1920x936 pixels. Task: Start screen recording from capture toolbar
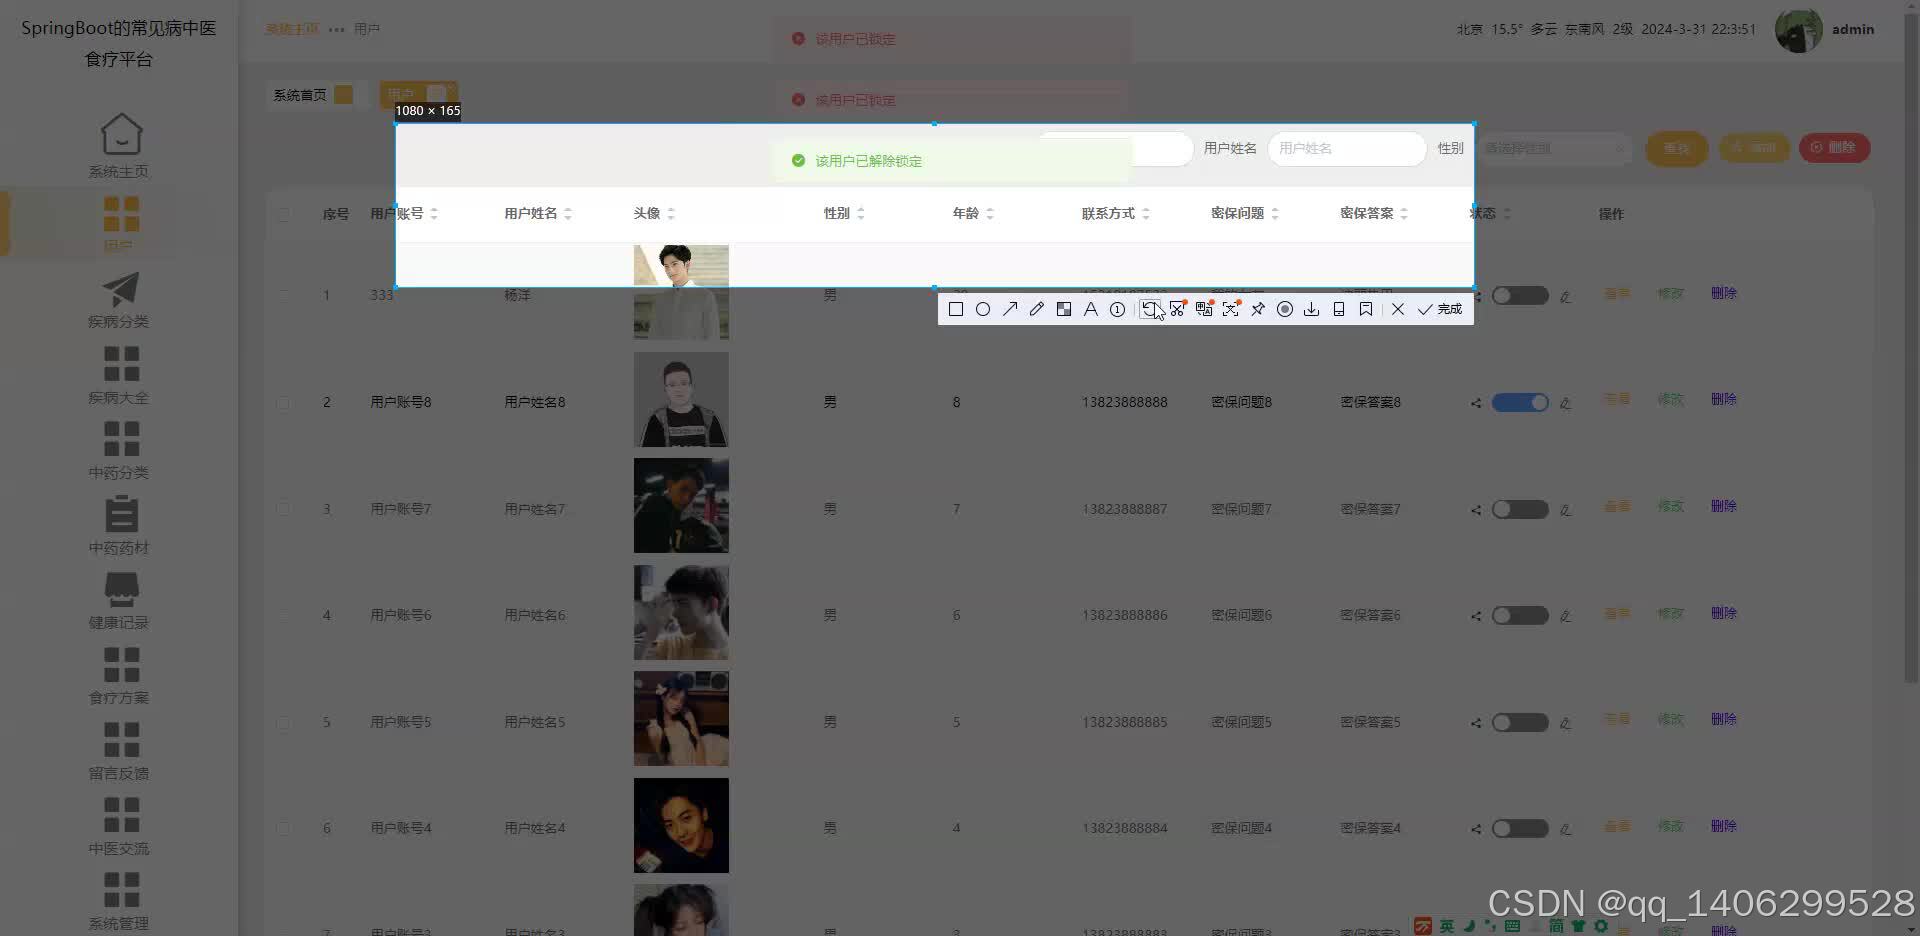pyautogui.click(x=1285, y=309)
